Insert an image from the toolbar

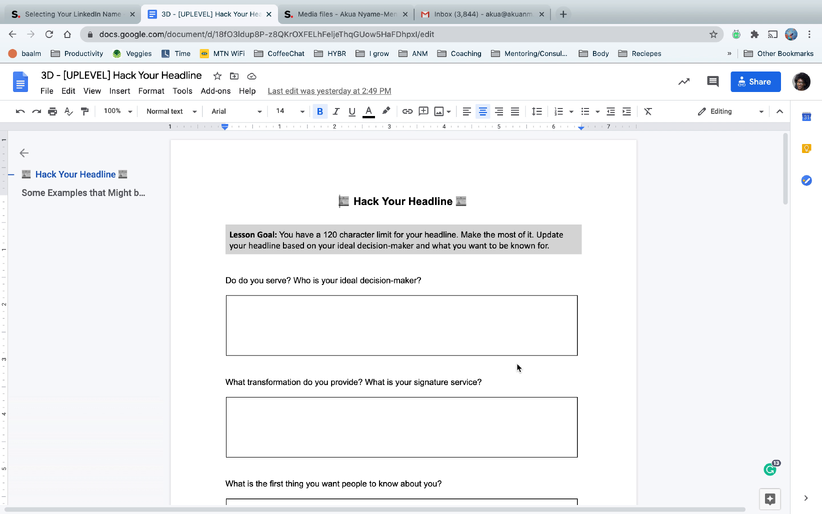tap(439, 111)
